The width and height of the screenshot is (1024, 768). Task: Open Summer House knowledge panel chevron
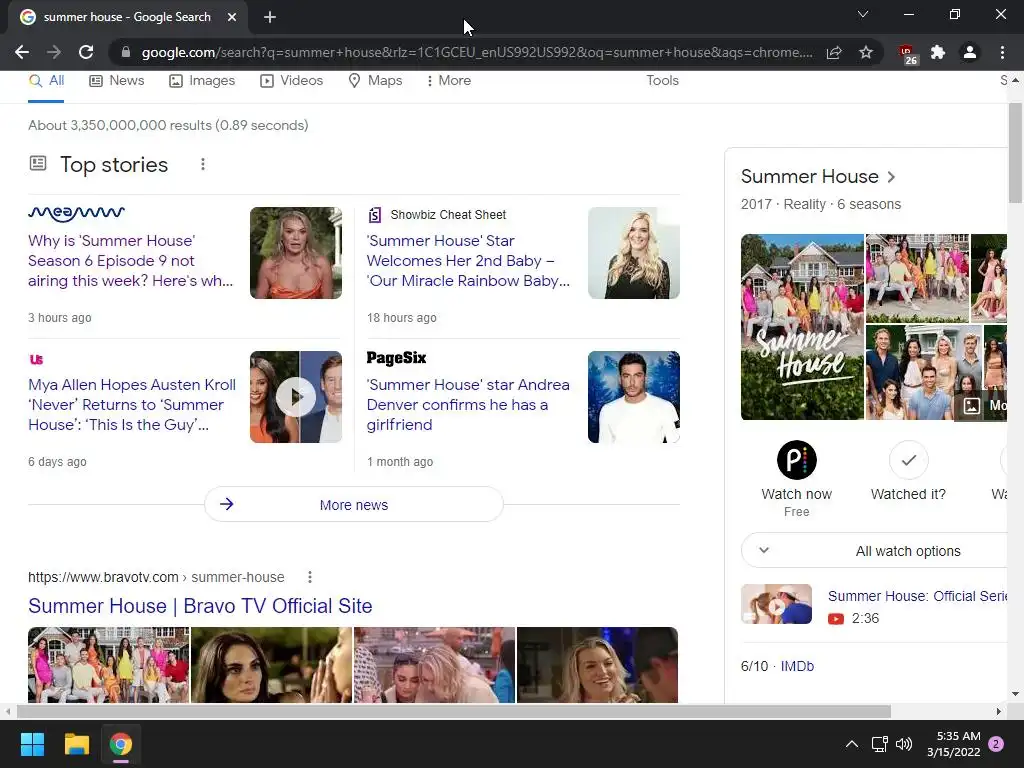[x=891, y=177]
